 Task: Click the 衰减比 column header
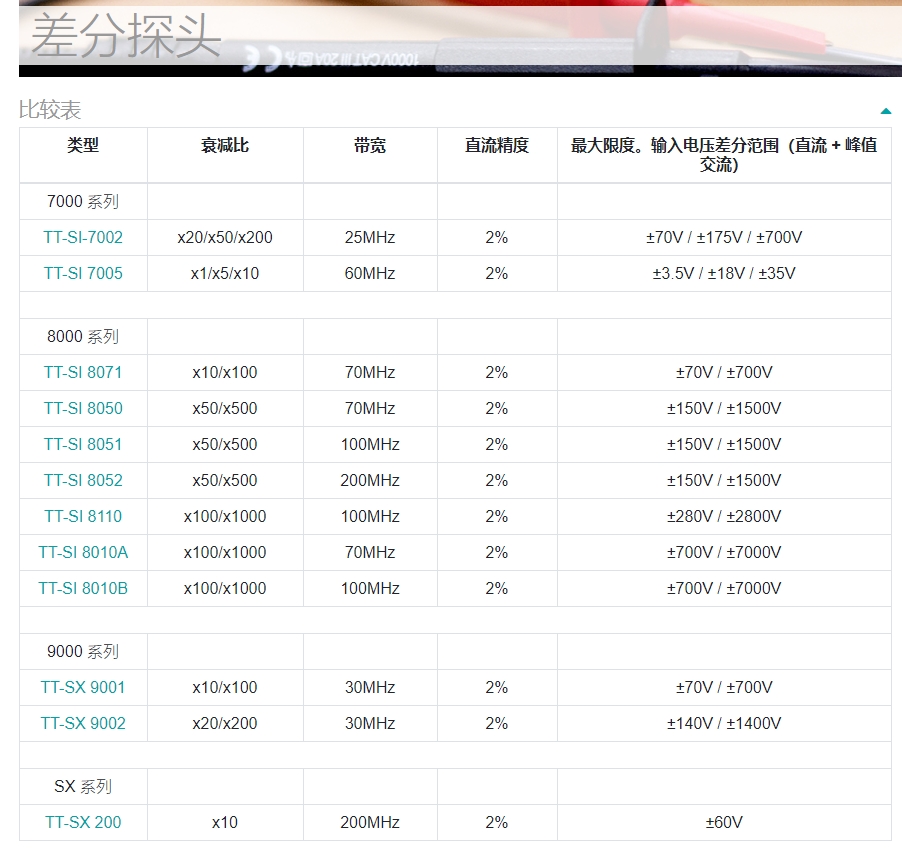tap(225, 145)
